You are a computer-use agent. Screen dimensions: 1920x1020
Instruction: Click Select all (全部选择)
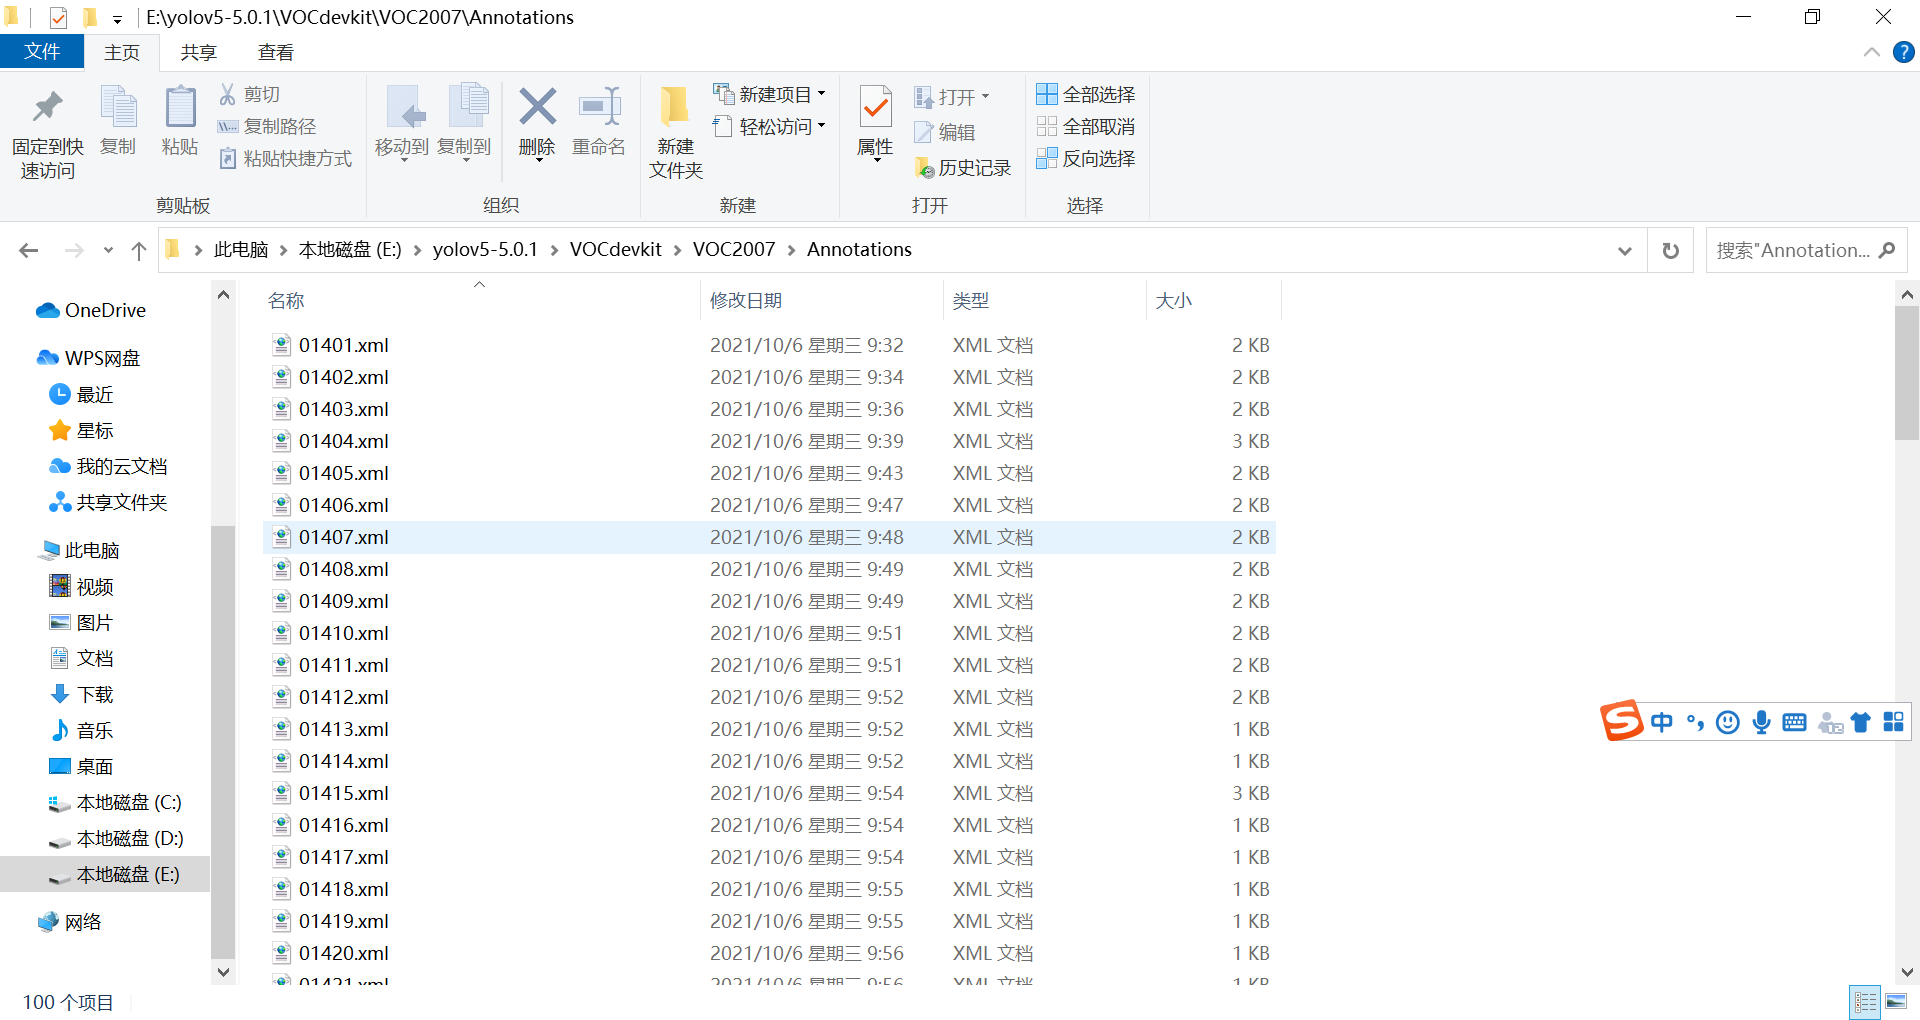click(1085, 94)
